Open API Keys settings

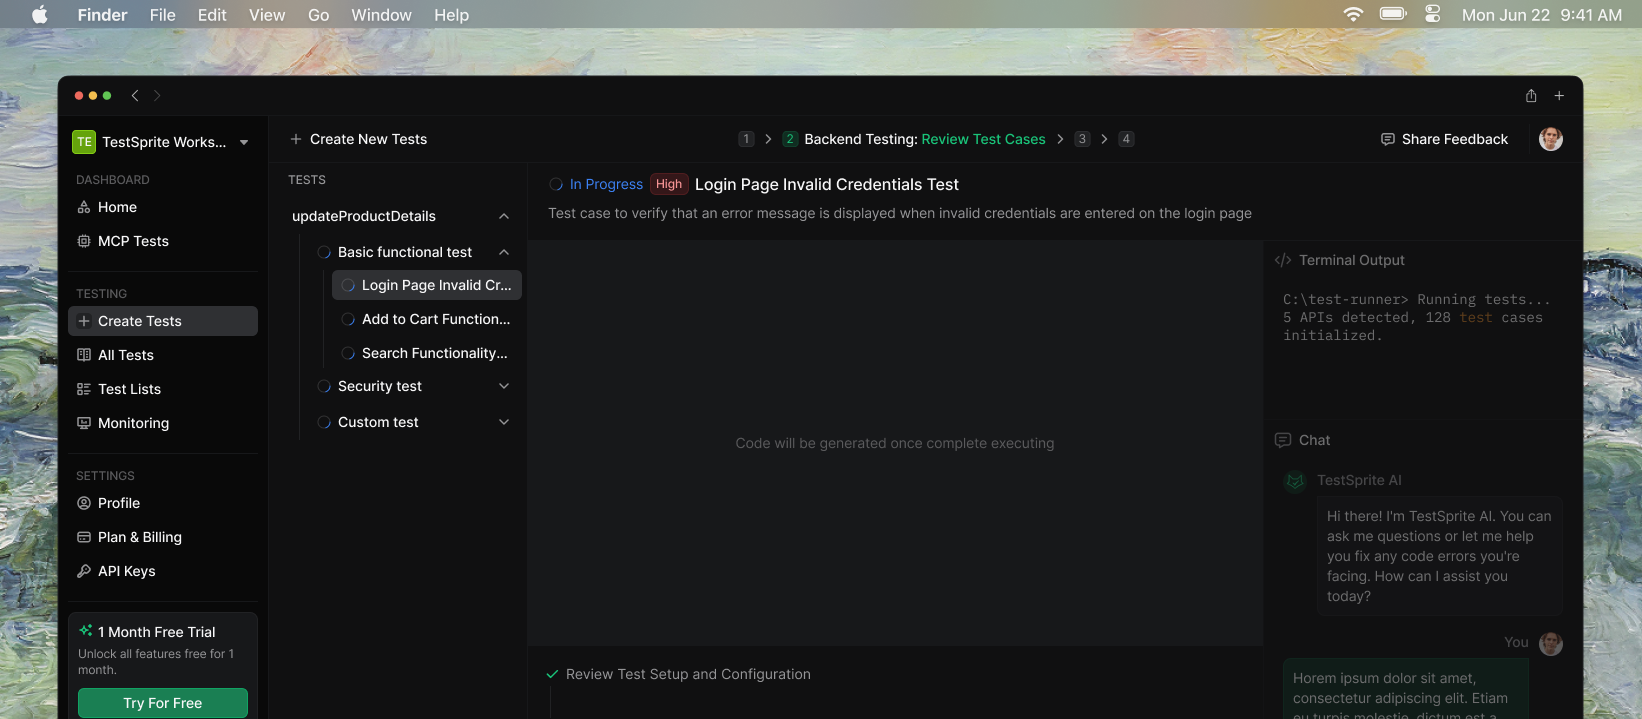tap(163, 571)
